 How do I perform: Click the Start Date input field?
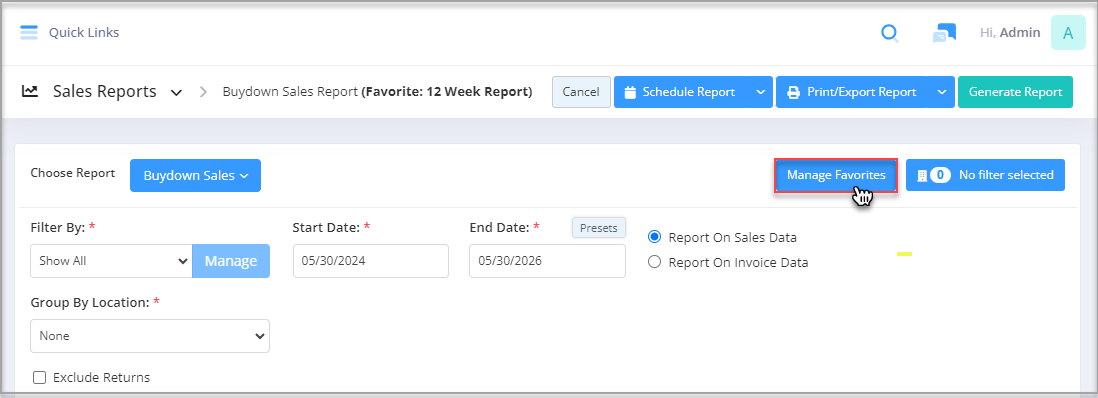pyautogui.click(x=370, y=261)
